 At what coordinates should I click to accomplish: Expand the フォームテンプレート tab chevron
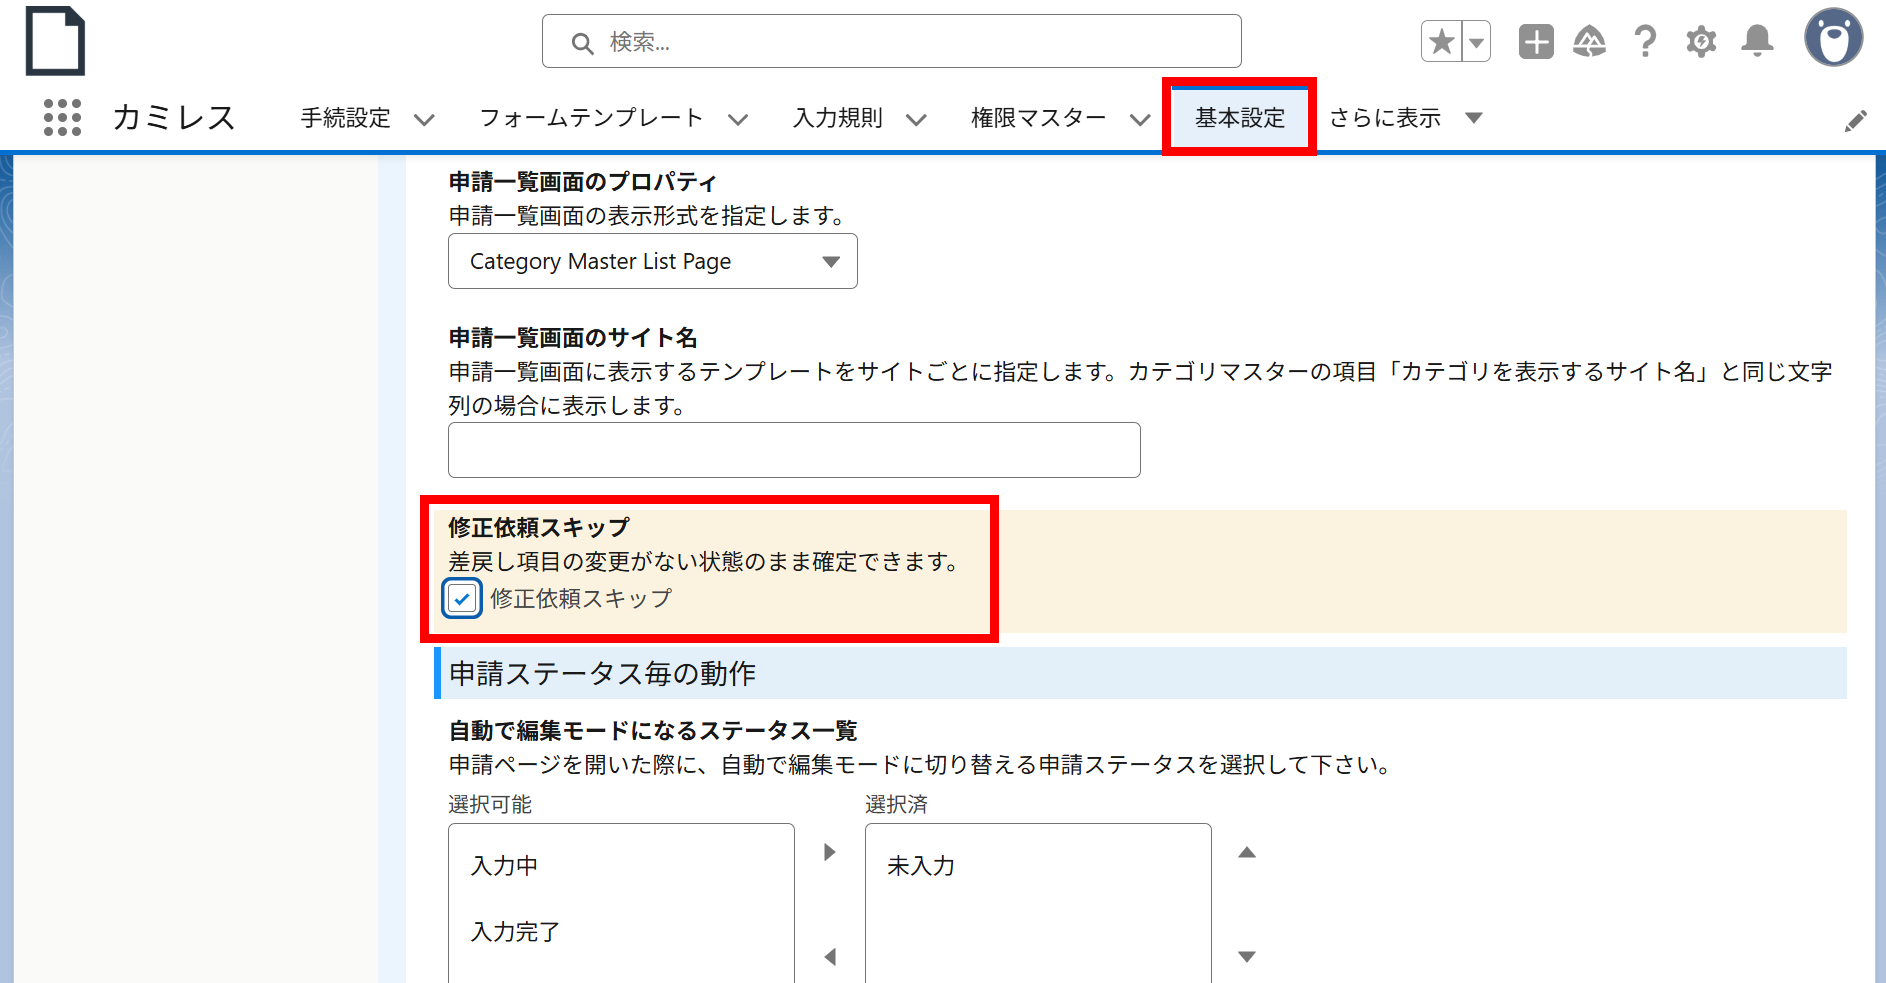click(x=738, y=120)
